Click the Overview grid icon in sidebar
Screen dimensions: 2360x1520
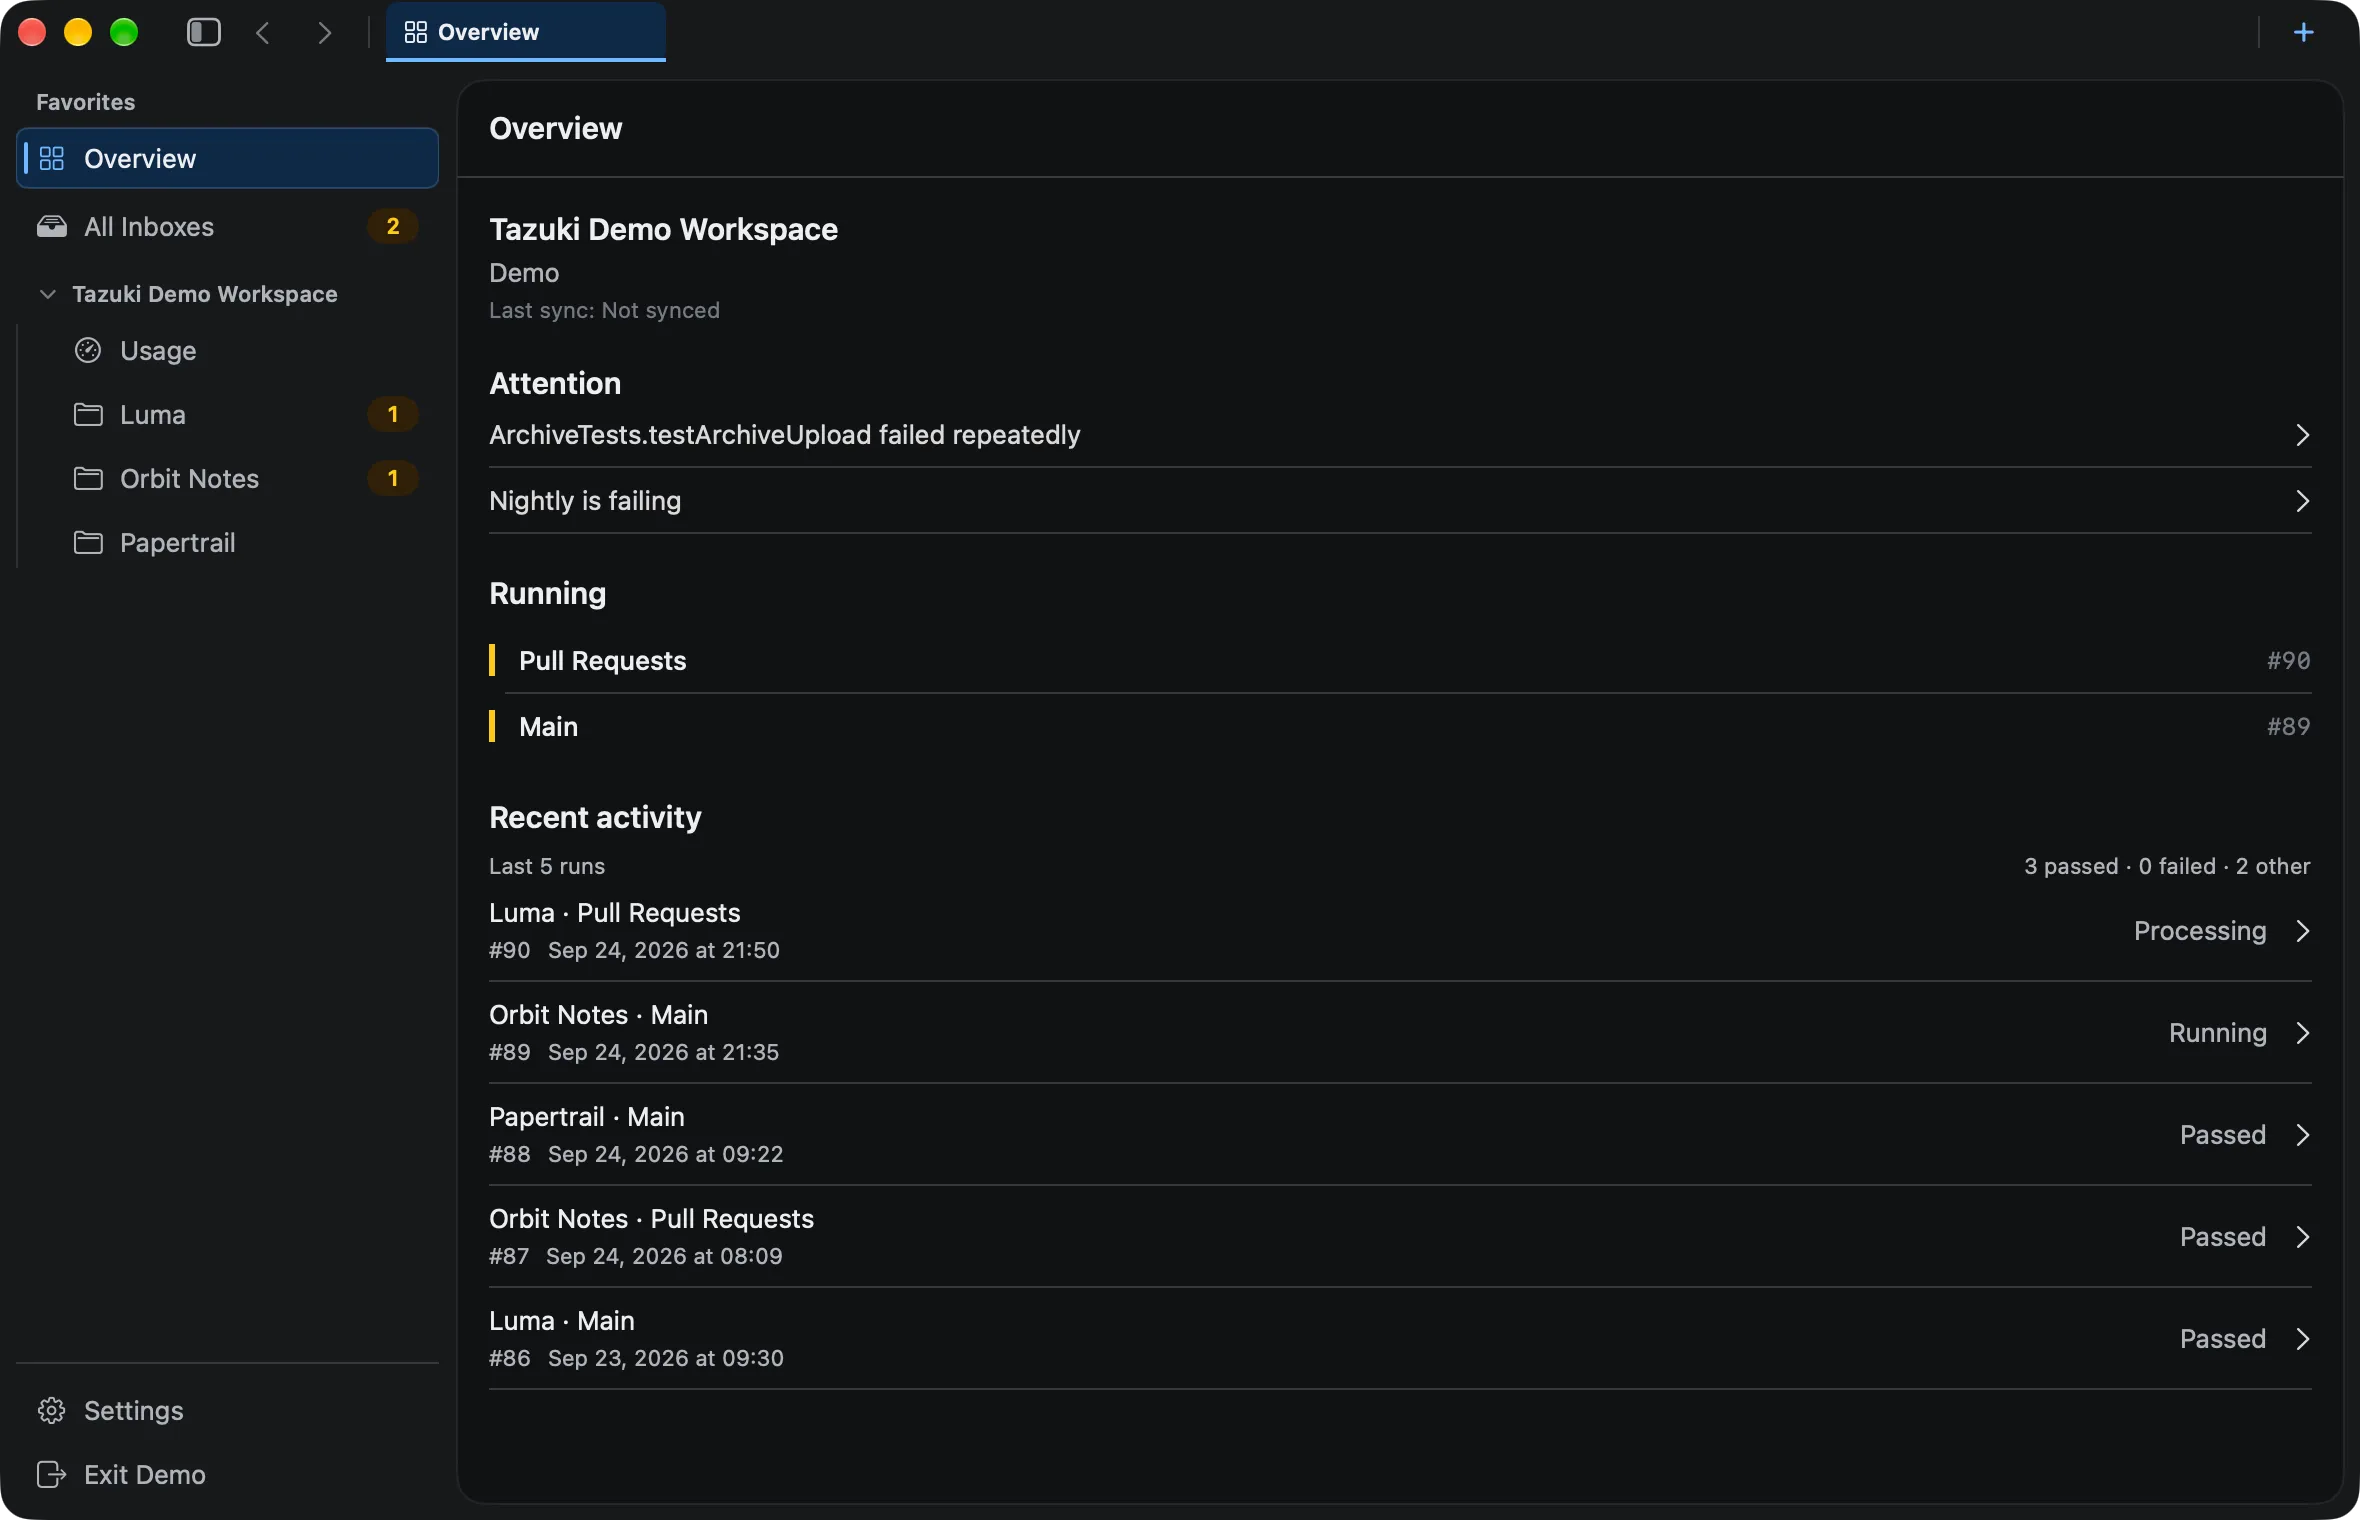click(x=52, y=158)
